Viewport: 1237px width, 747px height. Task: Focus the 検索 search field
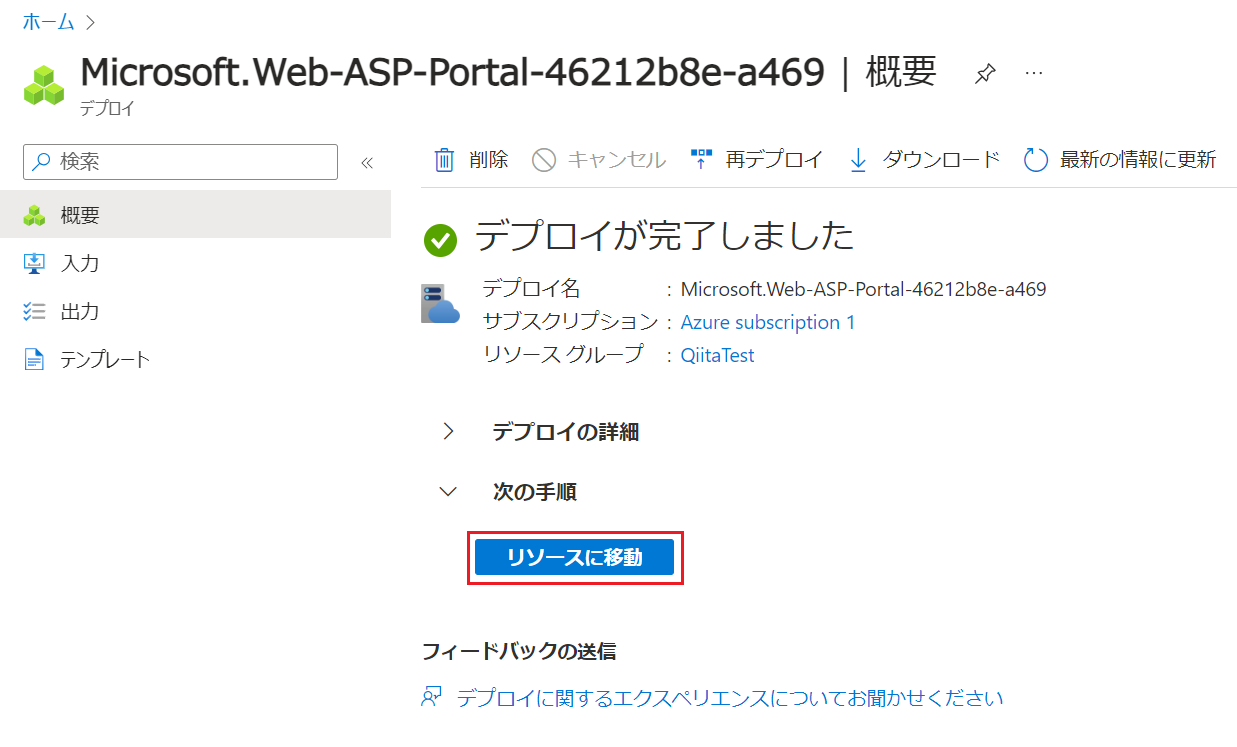[180, 161]
